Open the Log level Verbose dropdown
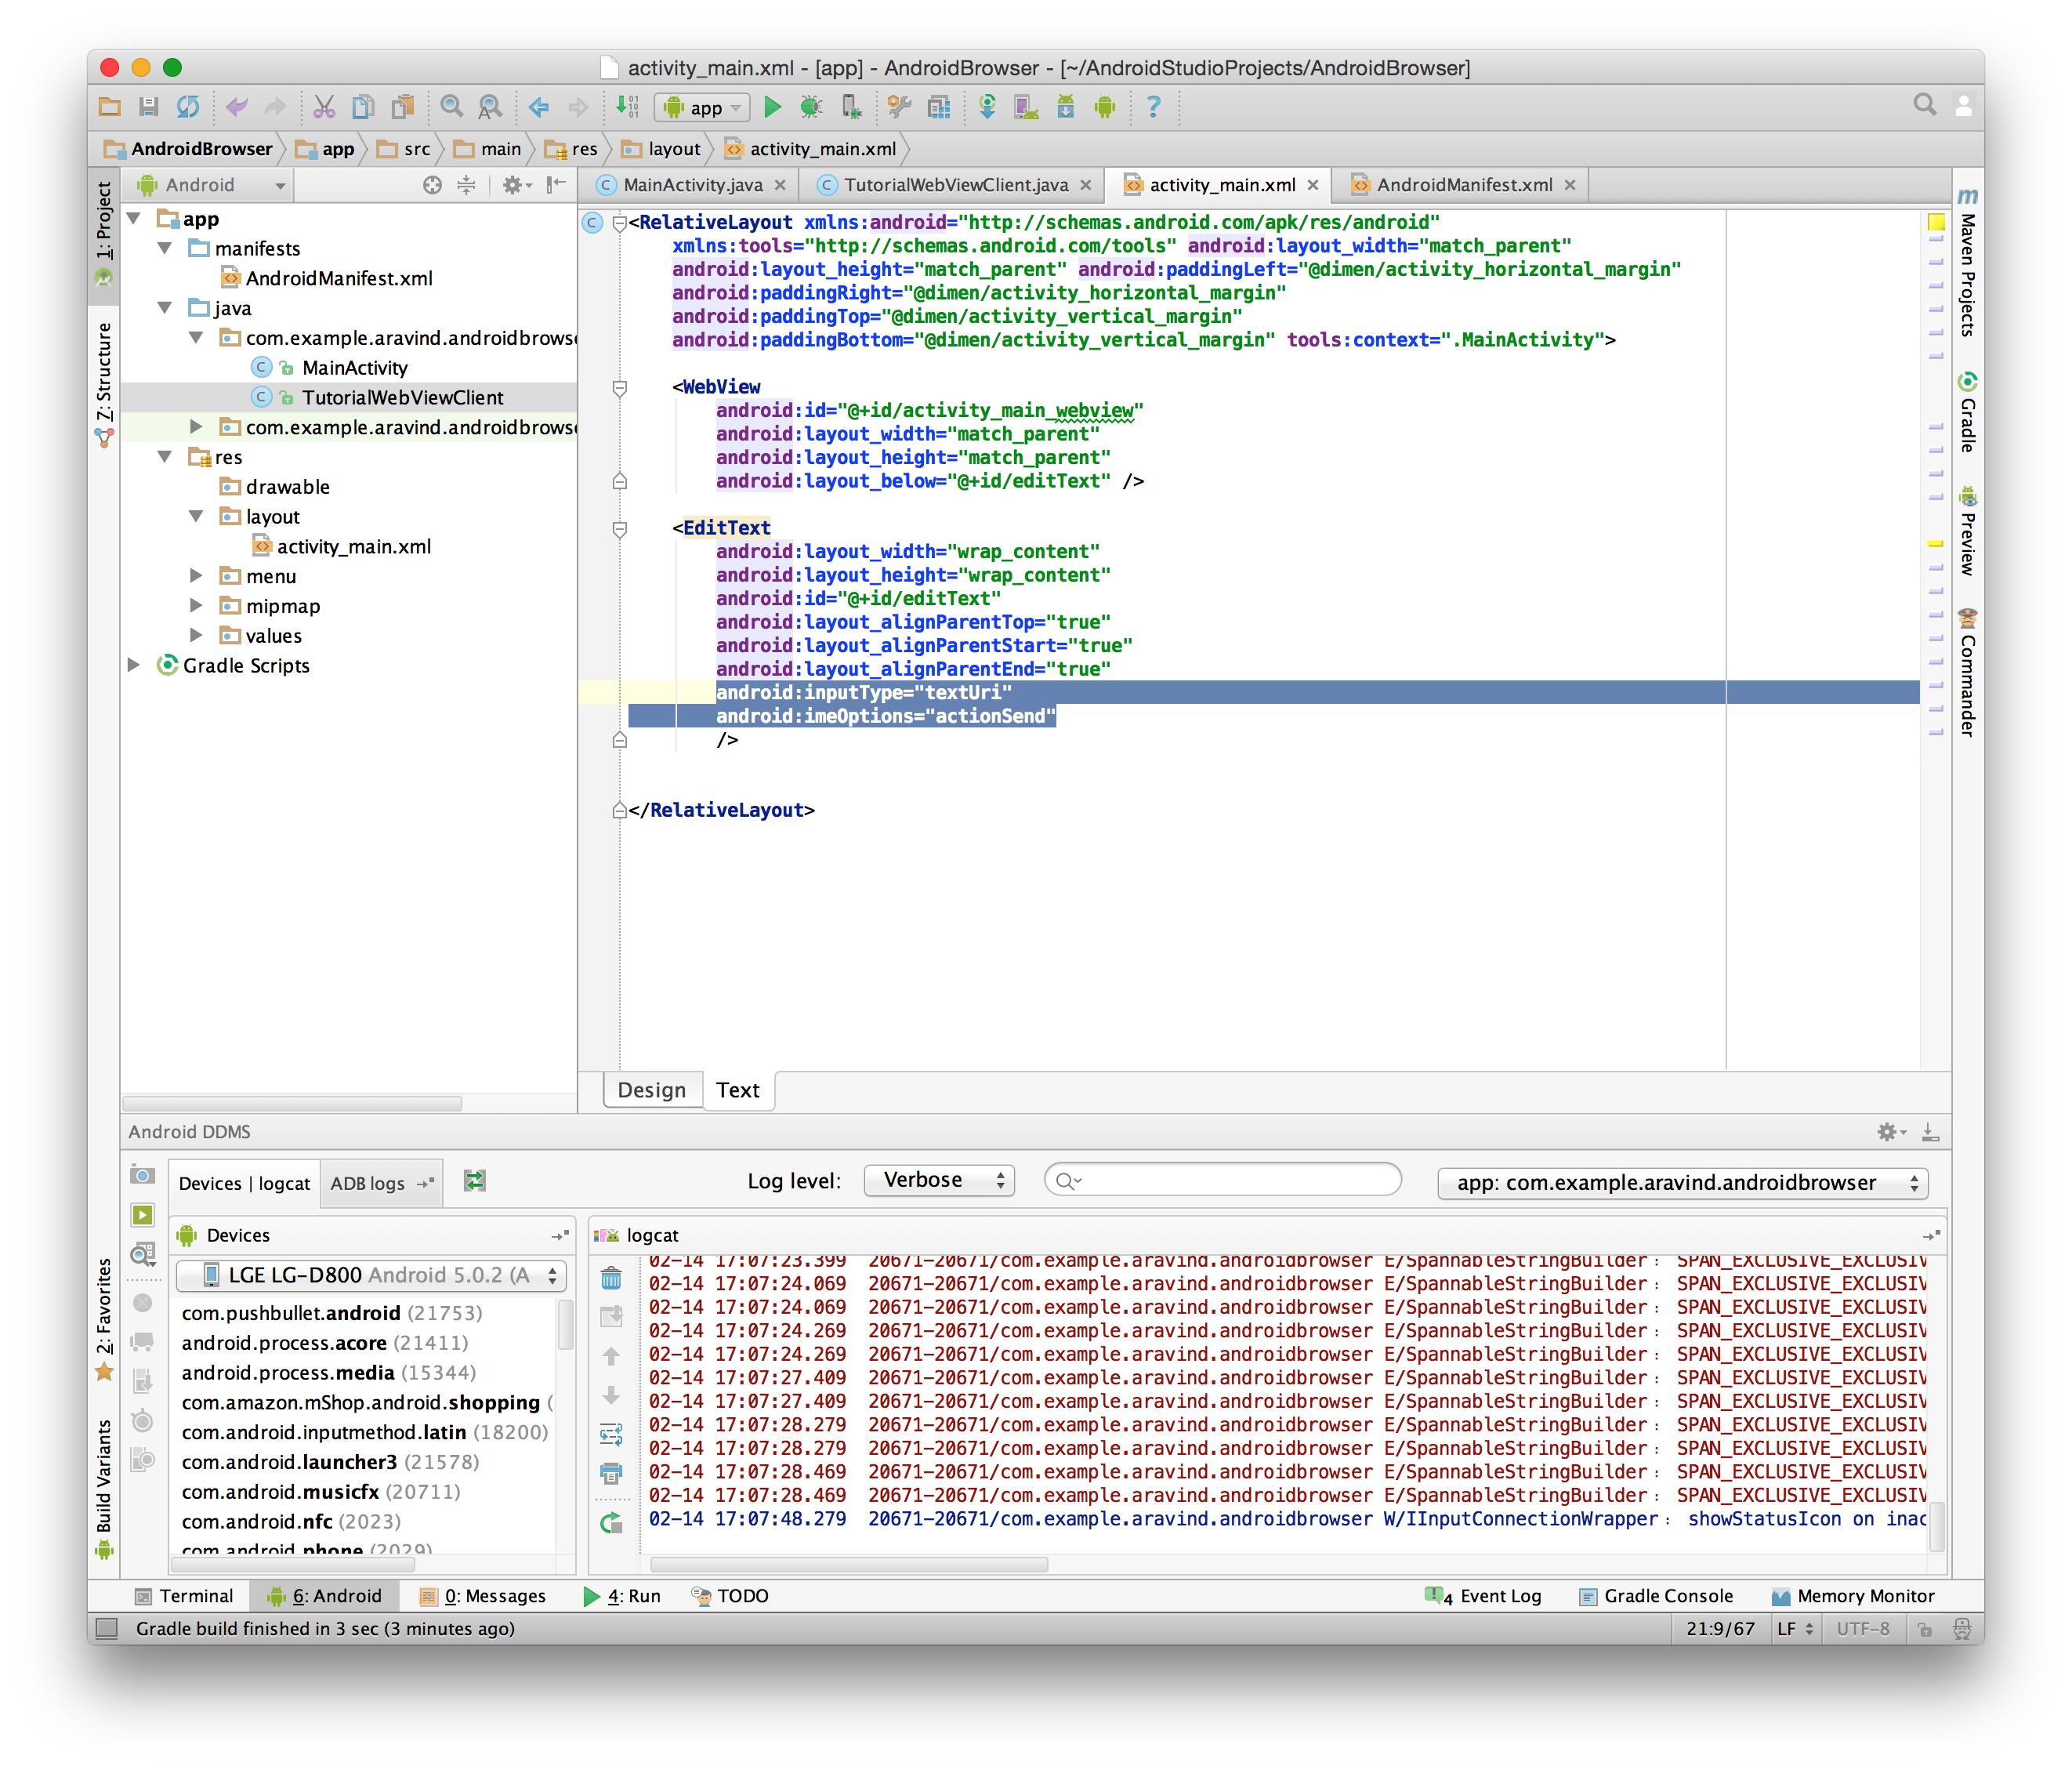Image resolution: width=2072 pixels, height=1770 pixels. (x=939, y=1180)
